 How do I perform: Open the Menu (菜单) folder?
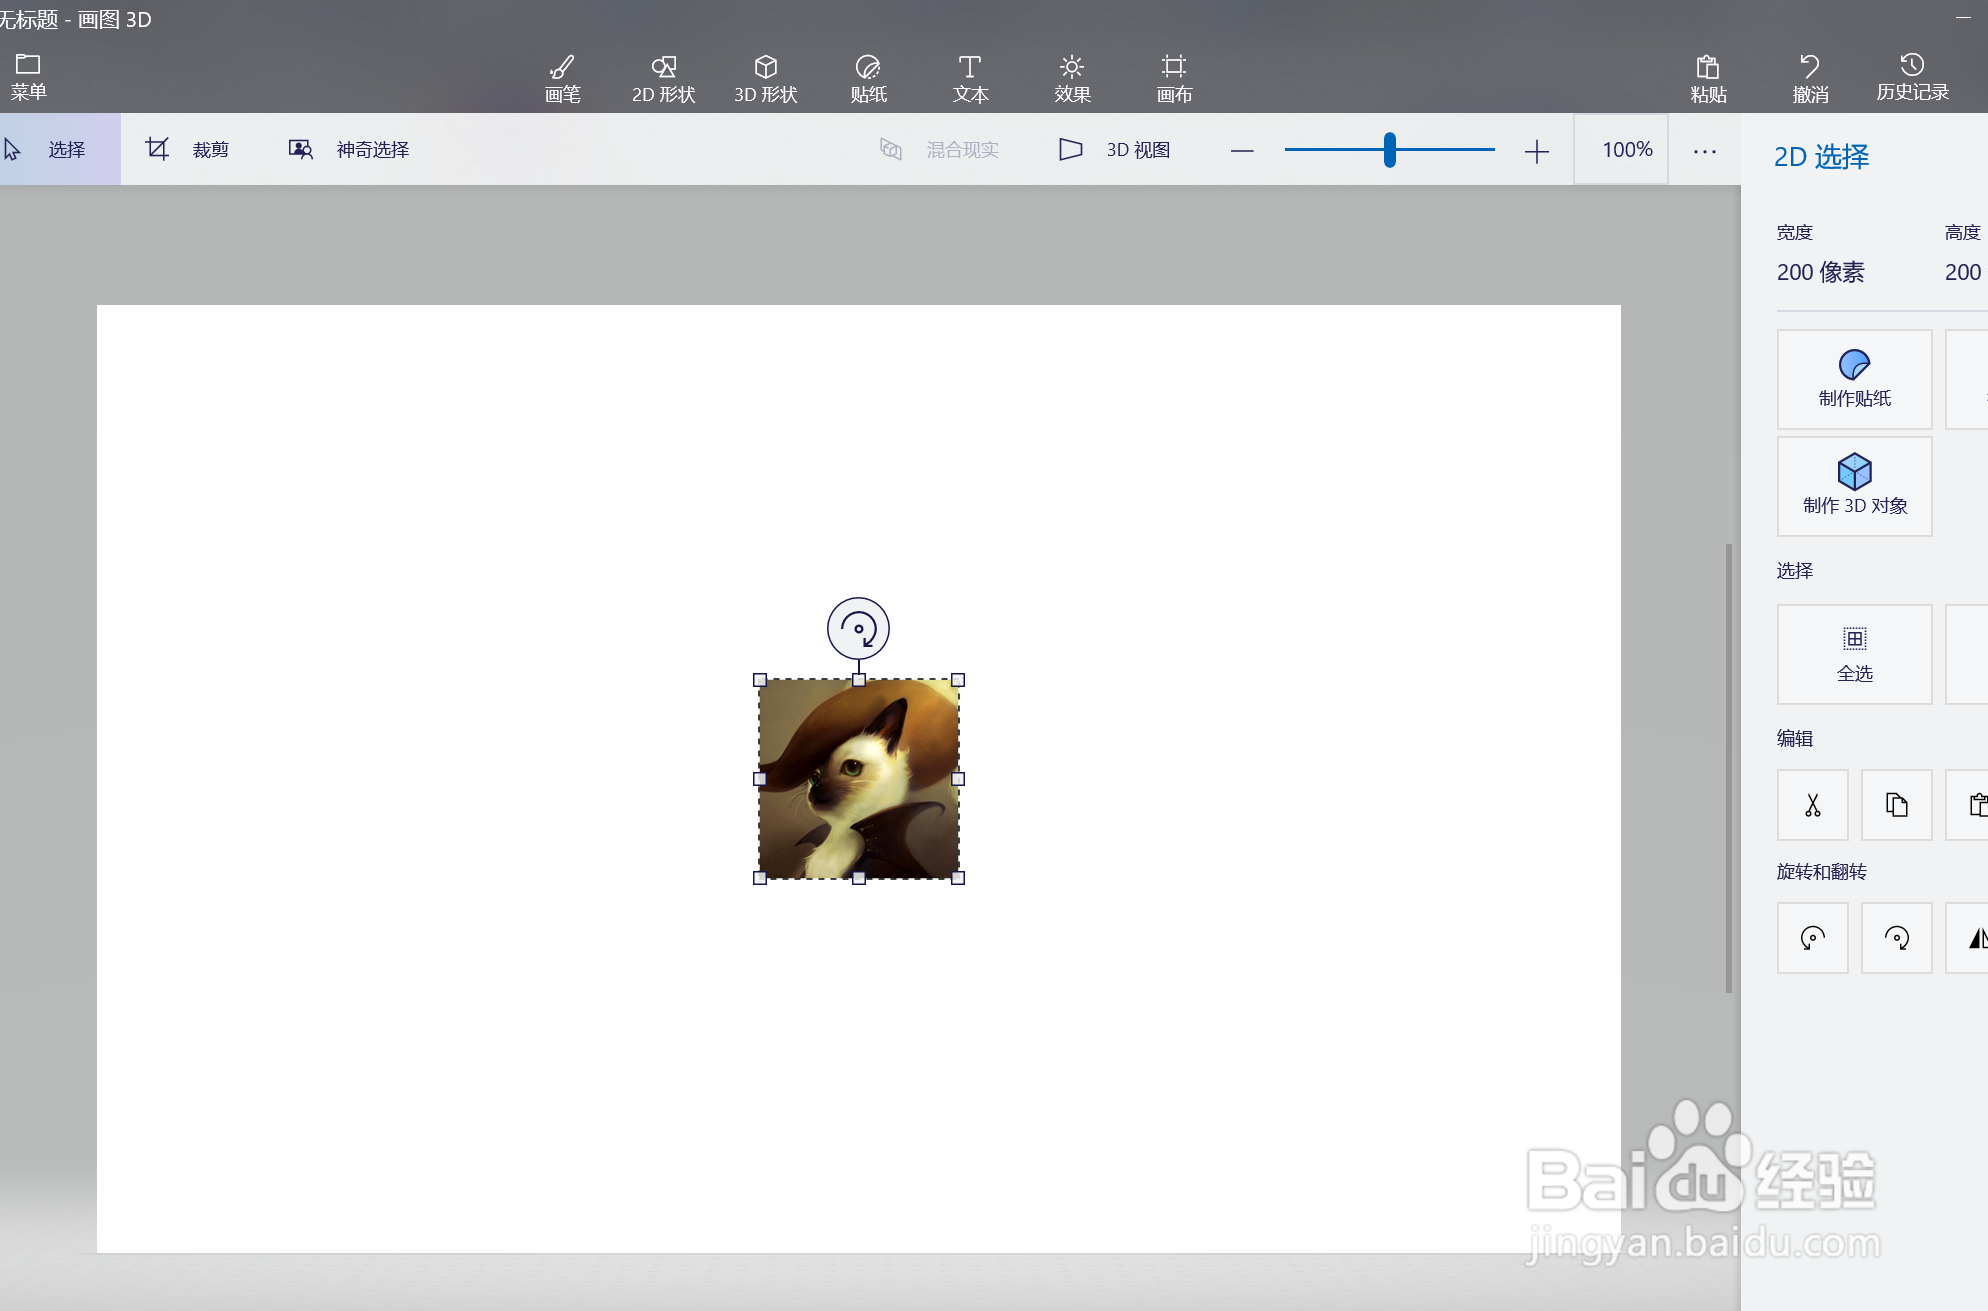tap(28, 76)
